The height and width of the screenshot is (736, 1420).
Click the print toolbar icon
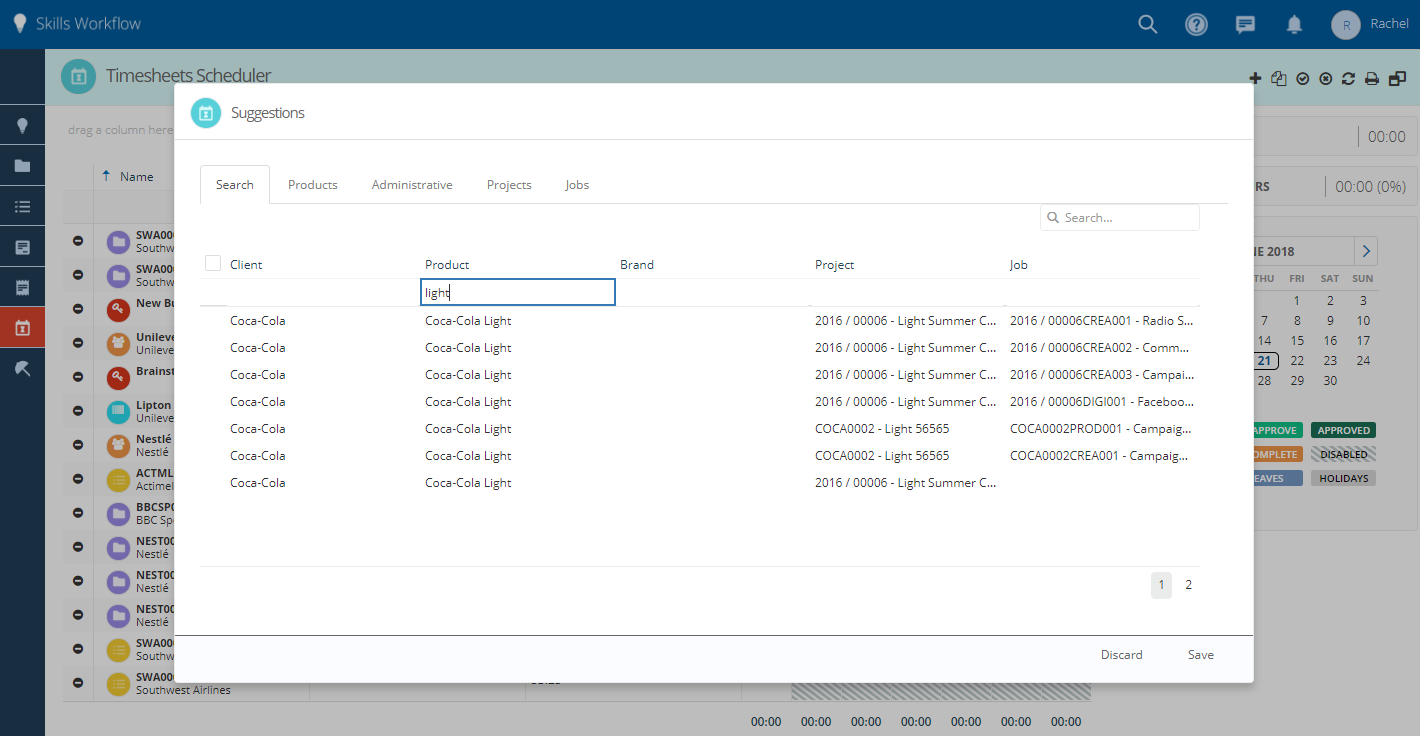pyautogui.click(x=1372, y=78)
